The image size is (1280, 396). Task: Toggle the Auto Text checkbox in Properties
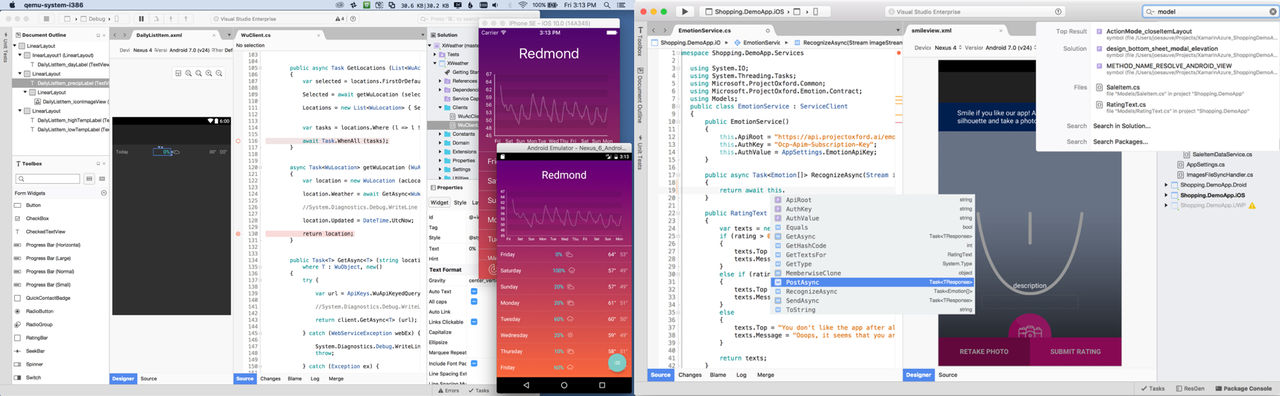pos(475,291)
